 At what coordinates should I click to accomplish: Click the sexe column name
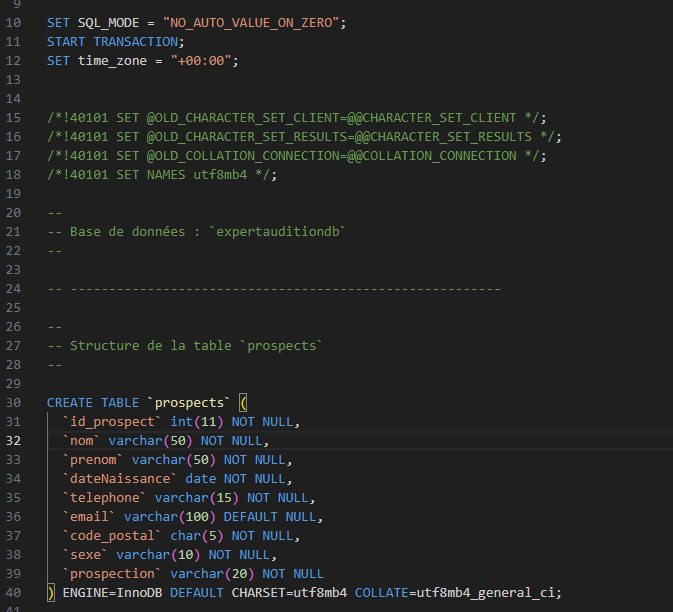pos(85,555)
